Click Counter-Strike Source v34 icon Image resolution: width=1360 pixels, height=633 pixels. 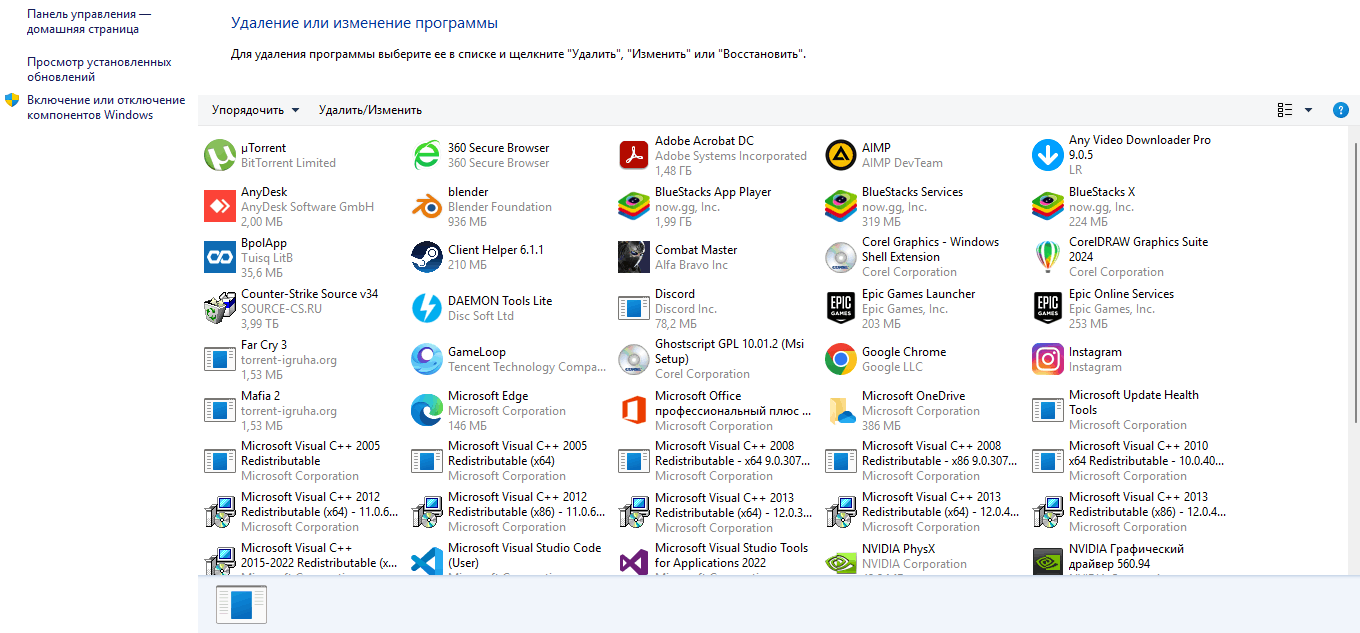click(220, 308)
